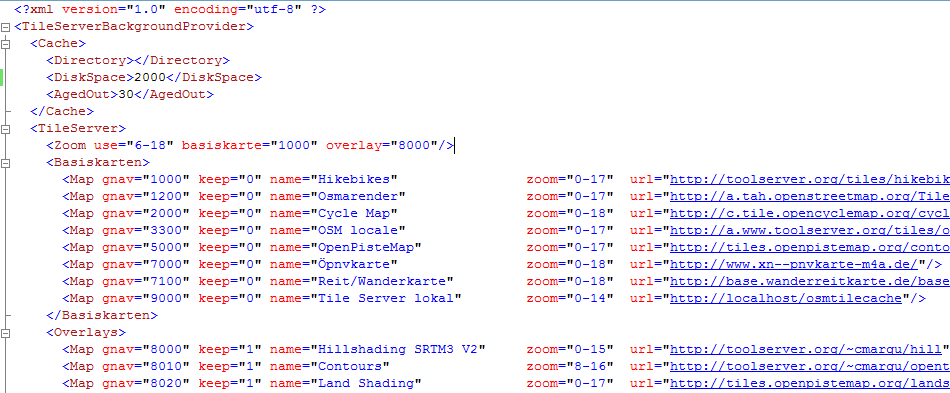Screen dimensions: 950x393
Task: Collapse the Cache element fold marker
Action: 5,44
